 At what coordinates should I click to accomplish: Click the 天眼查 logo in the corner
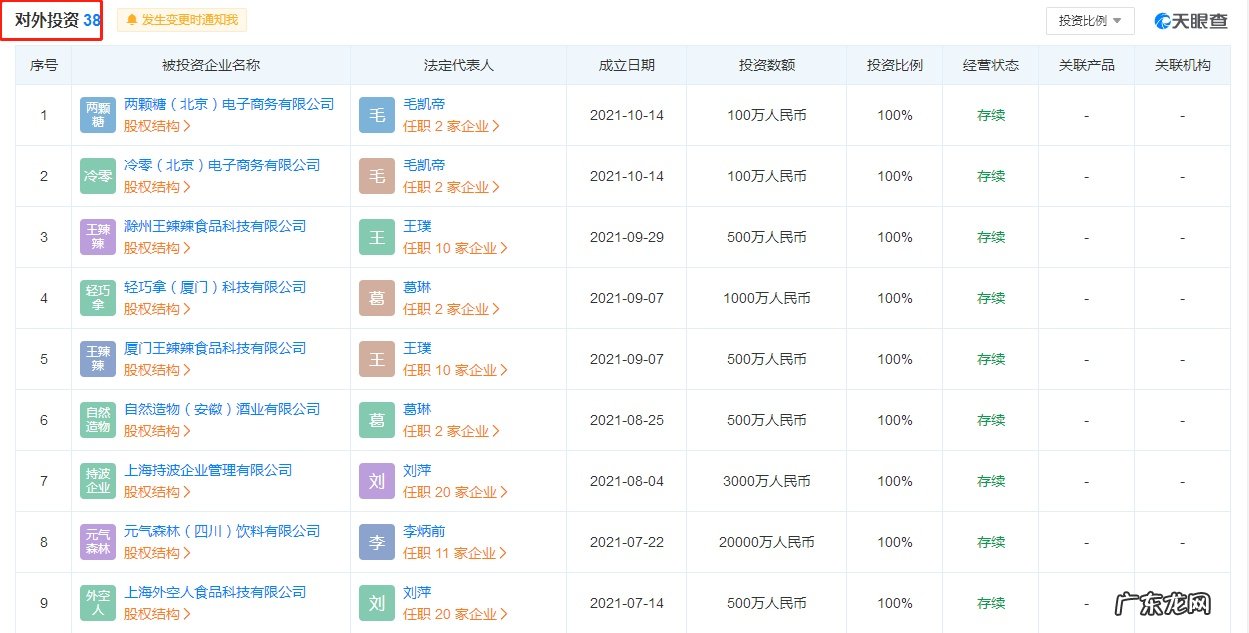point(1191,19)
